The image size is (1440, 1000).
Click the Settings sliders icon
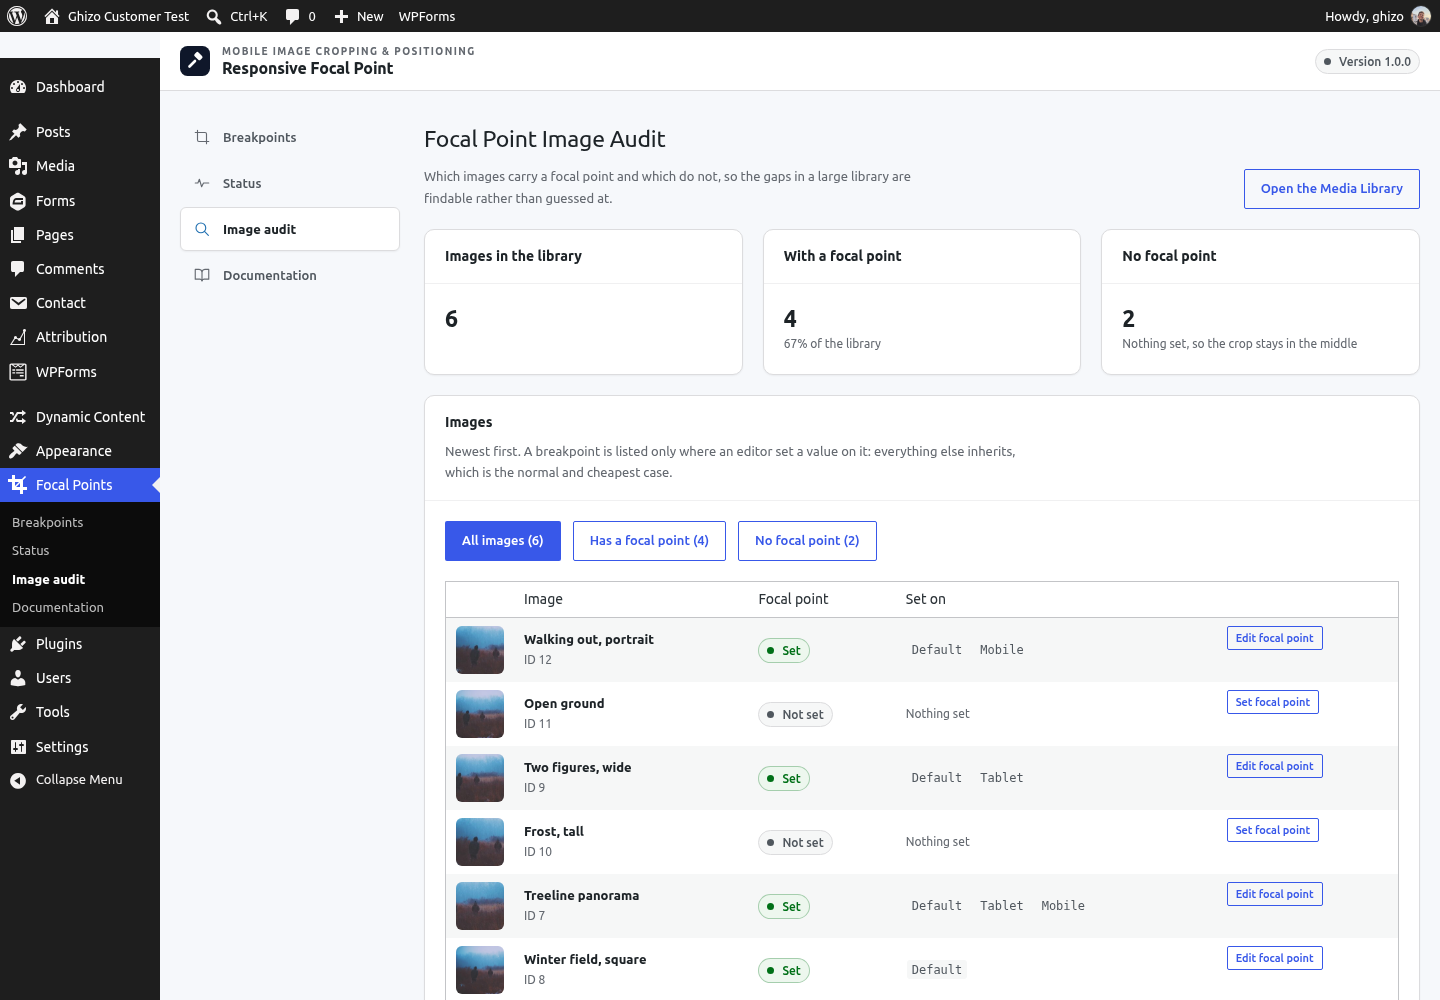coord(18,747)
